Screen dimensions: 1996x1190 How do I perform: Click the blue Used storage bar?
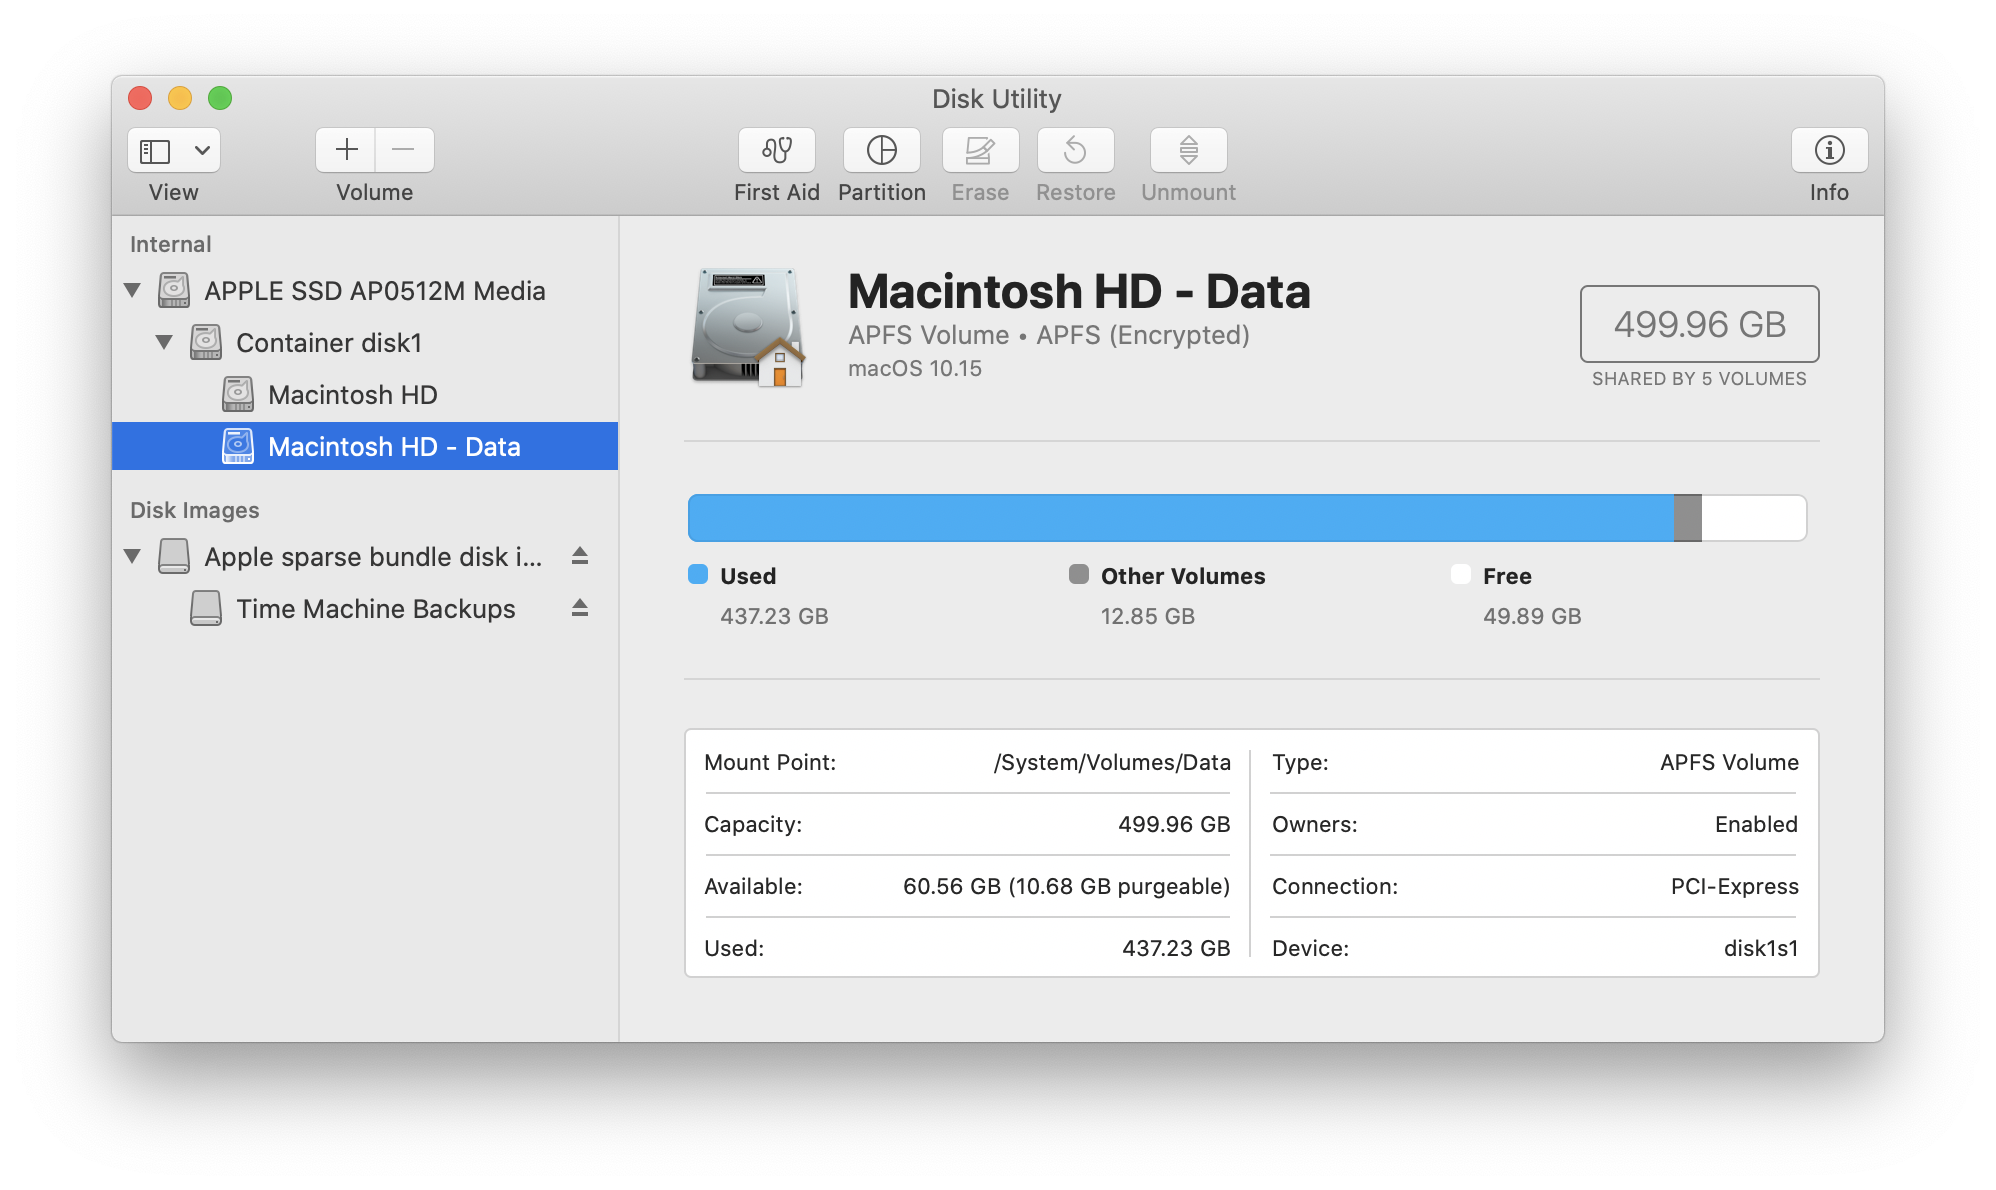pos(1180,518)
